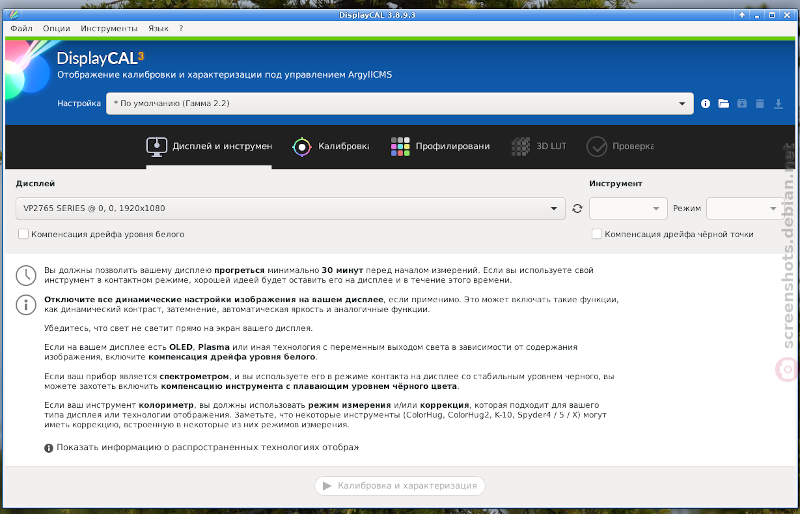Click bold text Отключите все динамические настройки

click(213, 300)
